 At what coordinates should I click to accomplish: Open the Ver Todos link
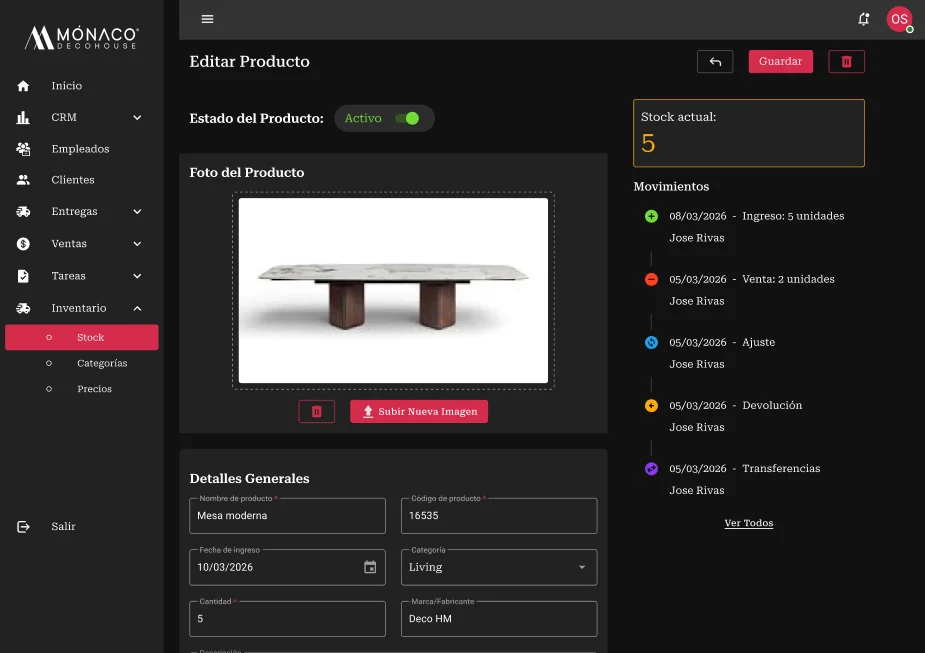click(x=749, y=523)
